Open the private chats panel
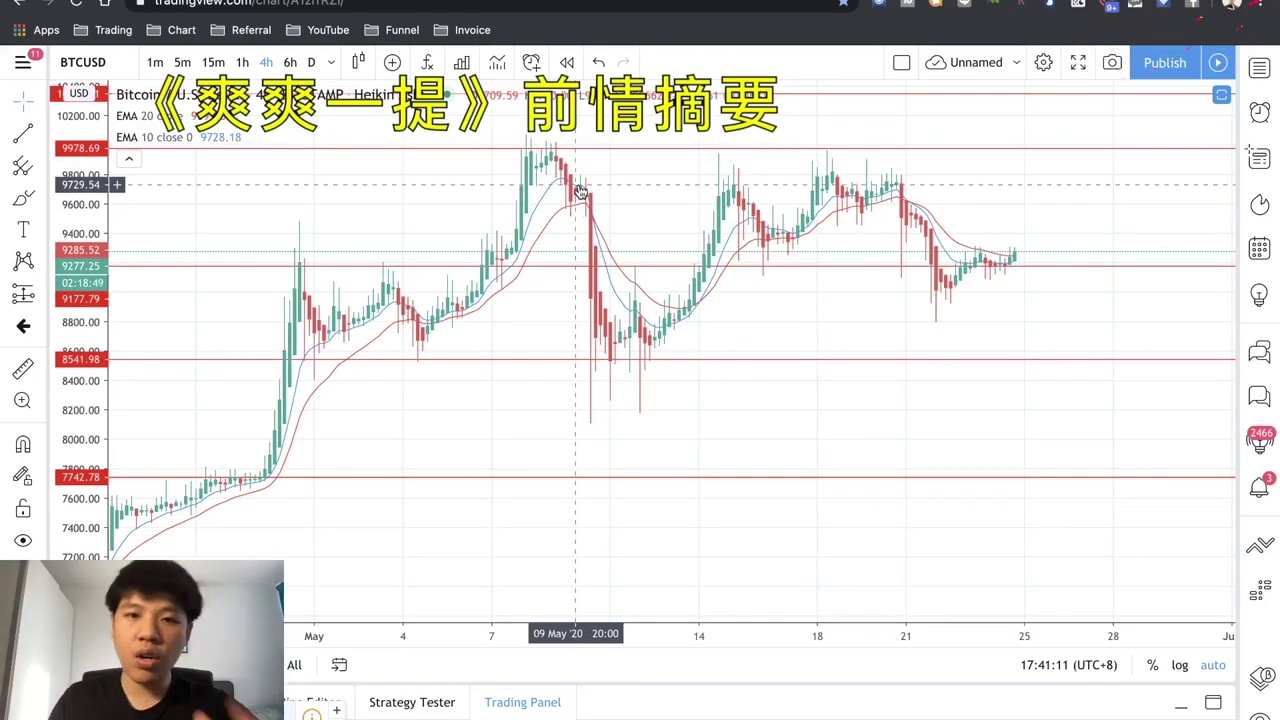 tap(1259, 397)
